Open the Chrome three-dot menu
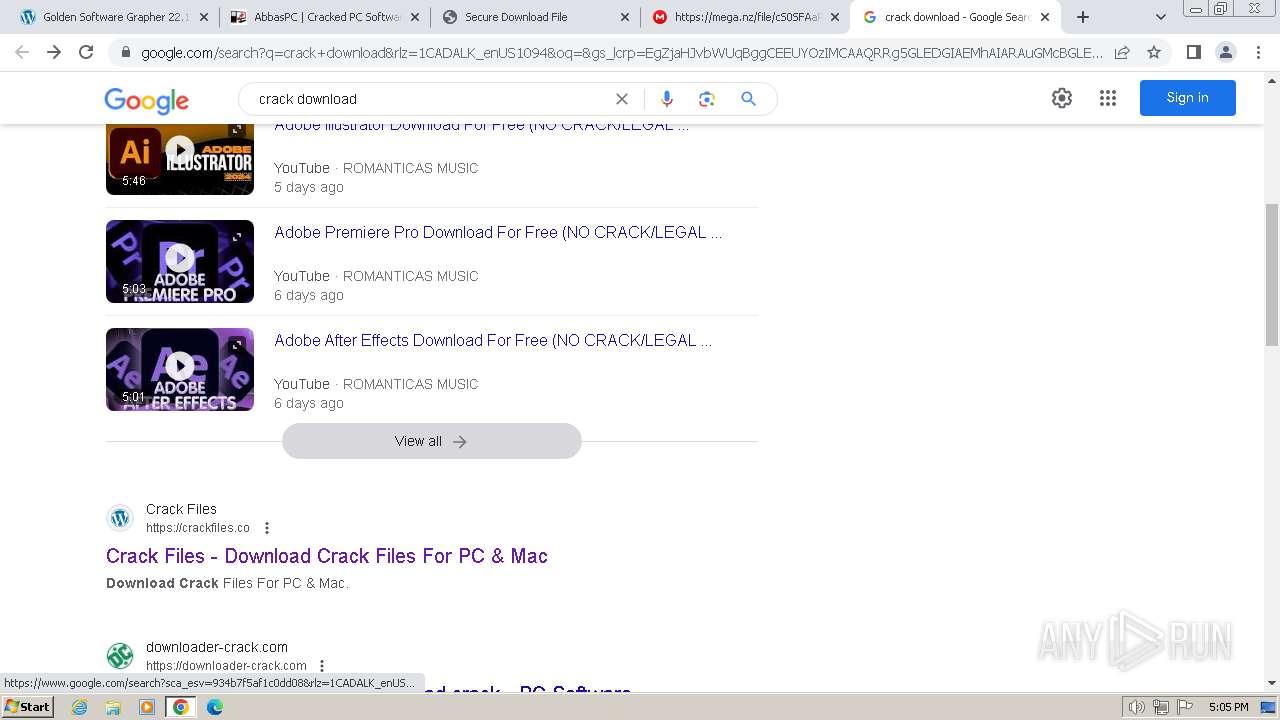This screenshot has width=1280, height=720. 1257,52
